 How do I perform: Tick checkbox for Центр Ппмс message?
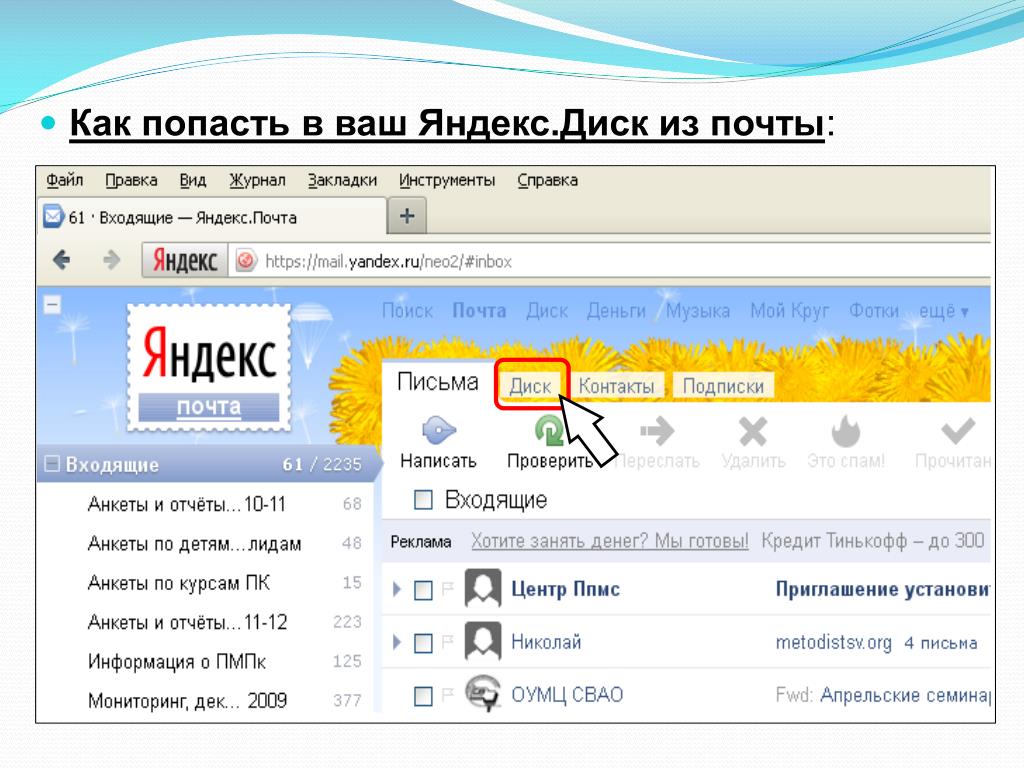point(423,590)
